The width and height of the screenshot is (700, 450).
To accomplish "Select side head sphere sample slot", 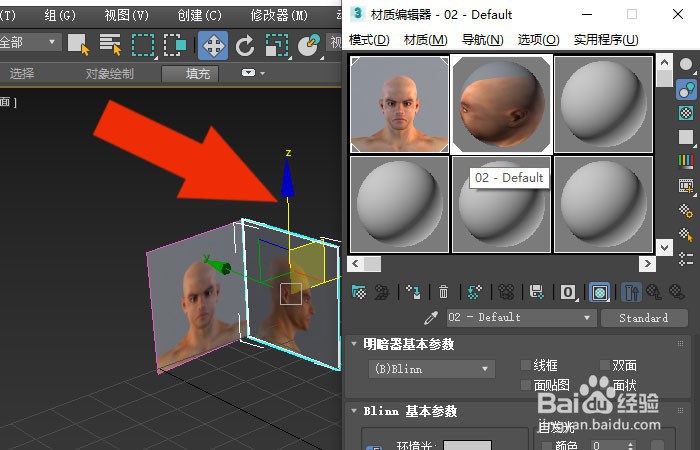I will coord(501,104).
